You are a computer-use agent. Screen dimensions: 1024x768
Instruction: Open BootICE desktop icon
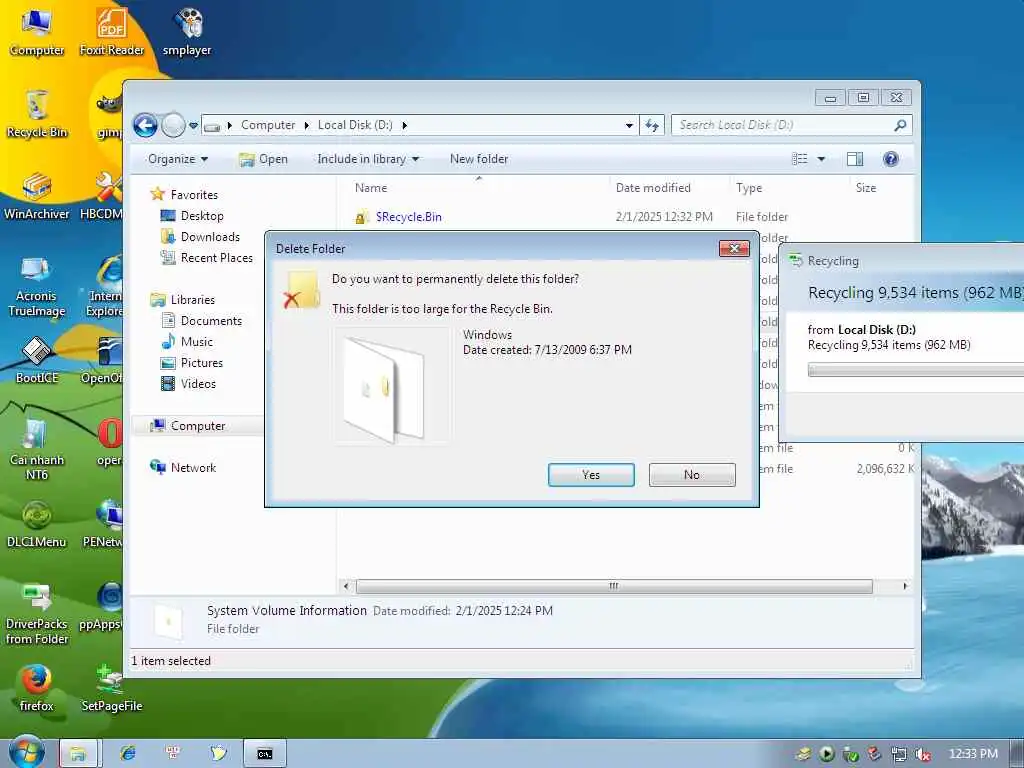(x=37, y=360)
